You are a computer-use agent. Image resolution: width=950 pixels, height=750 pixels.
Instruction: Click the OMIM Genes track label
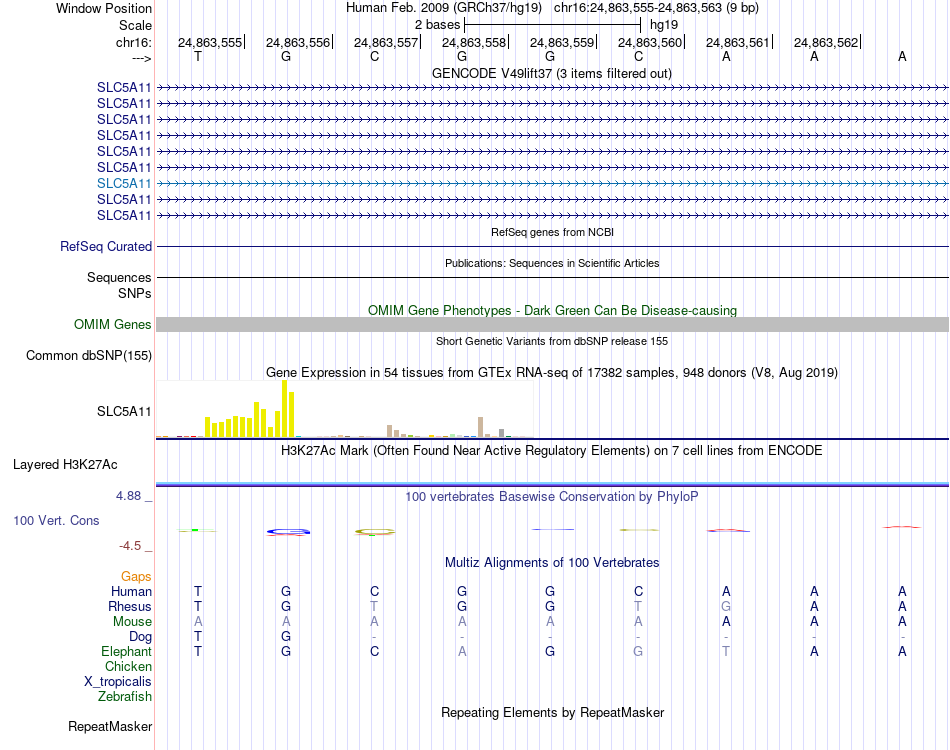pos(112,325)
